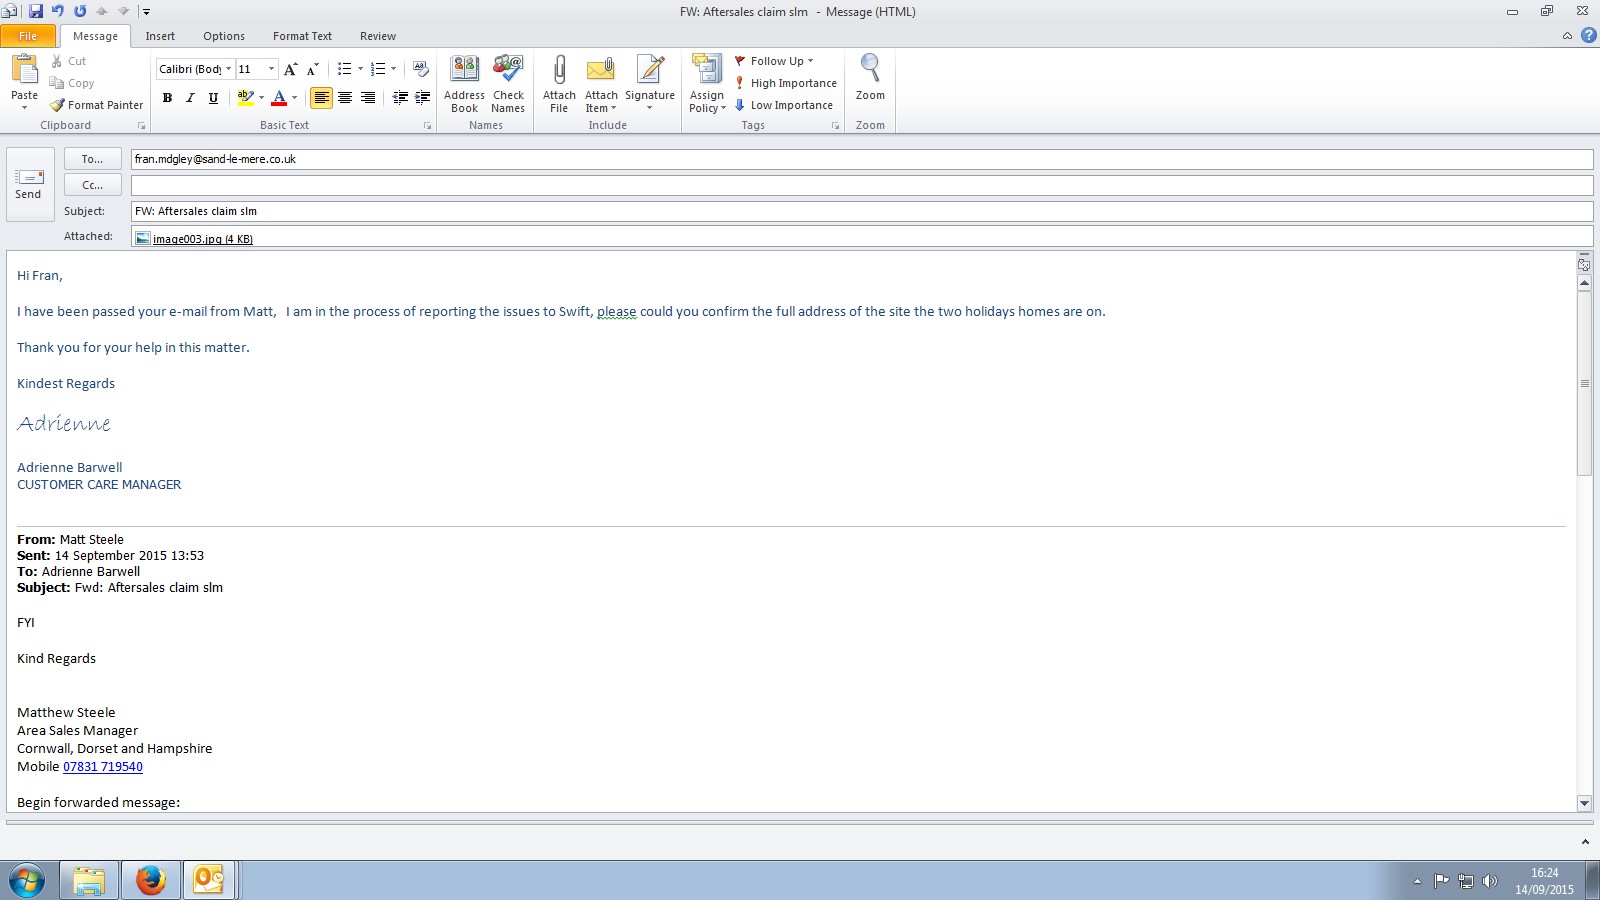Align text to the right

click(368, 98)
